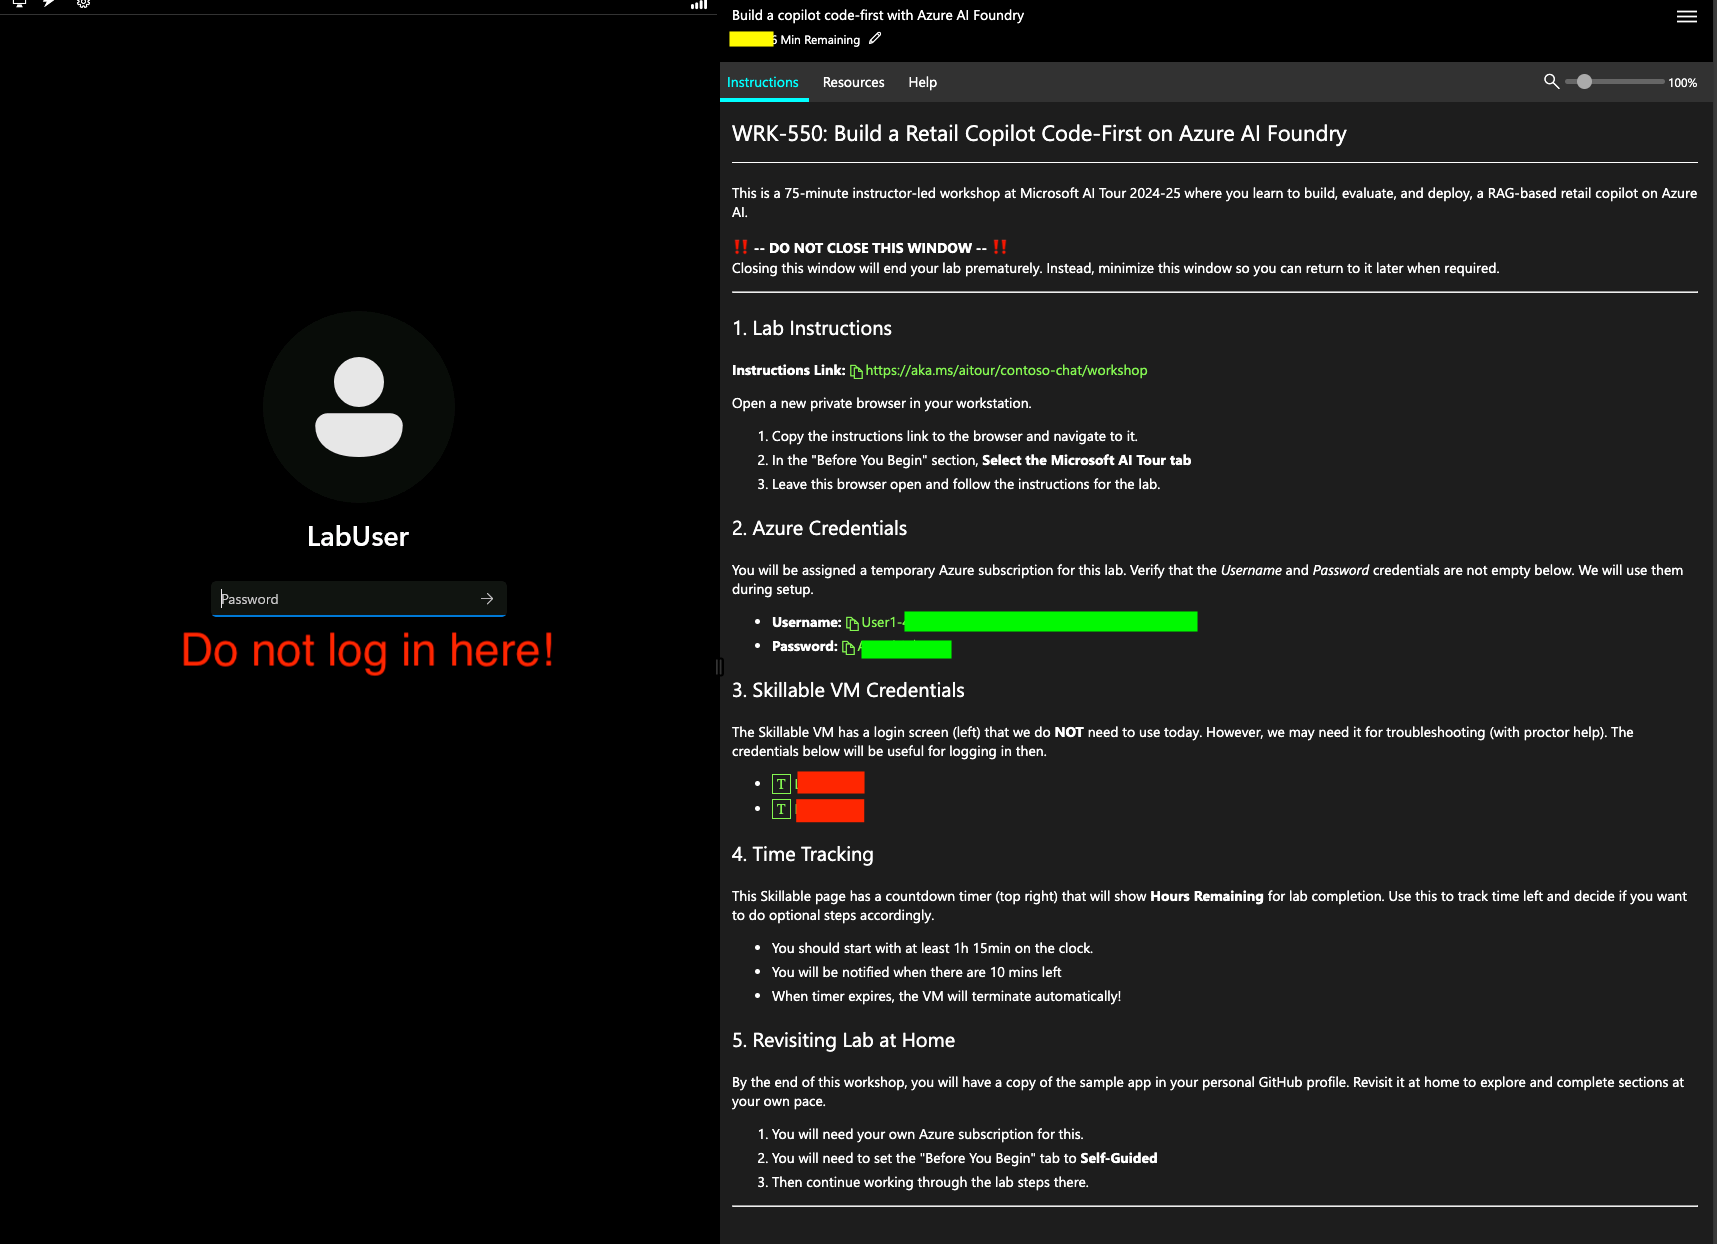The width and height of the screenshot is (1717, 1244).
Task: Submit password with the arrow button
Action: tap(487, 599)
